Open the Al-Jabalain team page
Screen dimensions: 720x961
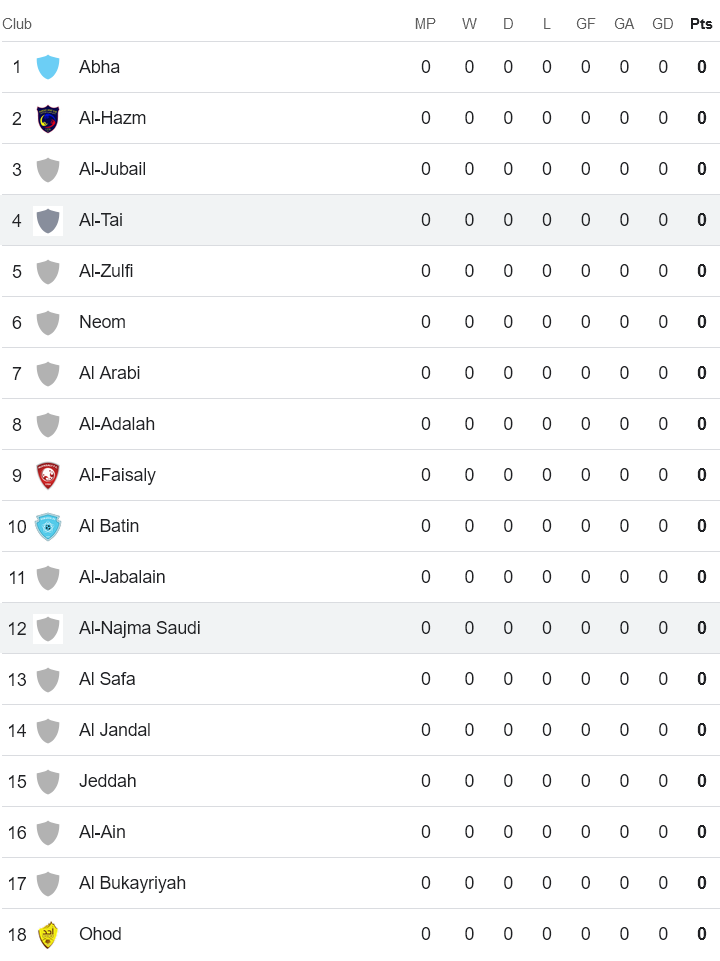click(122, 577)
